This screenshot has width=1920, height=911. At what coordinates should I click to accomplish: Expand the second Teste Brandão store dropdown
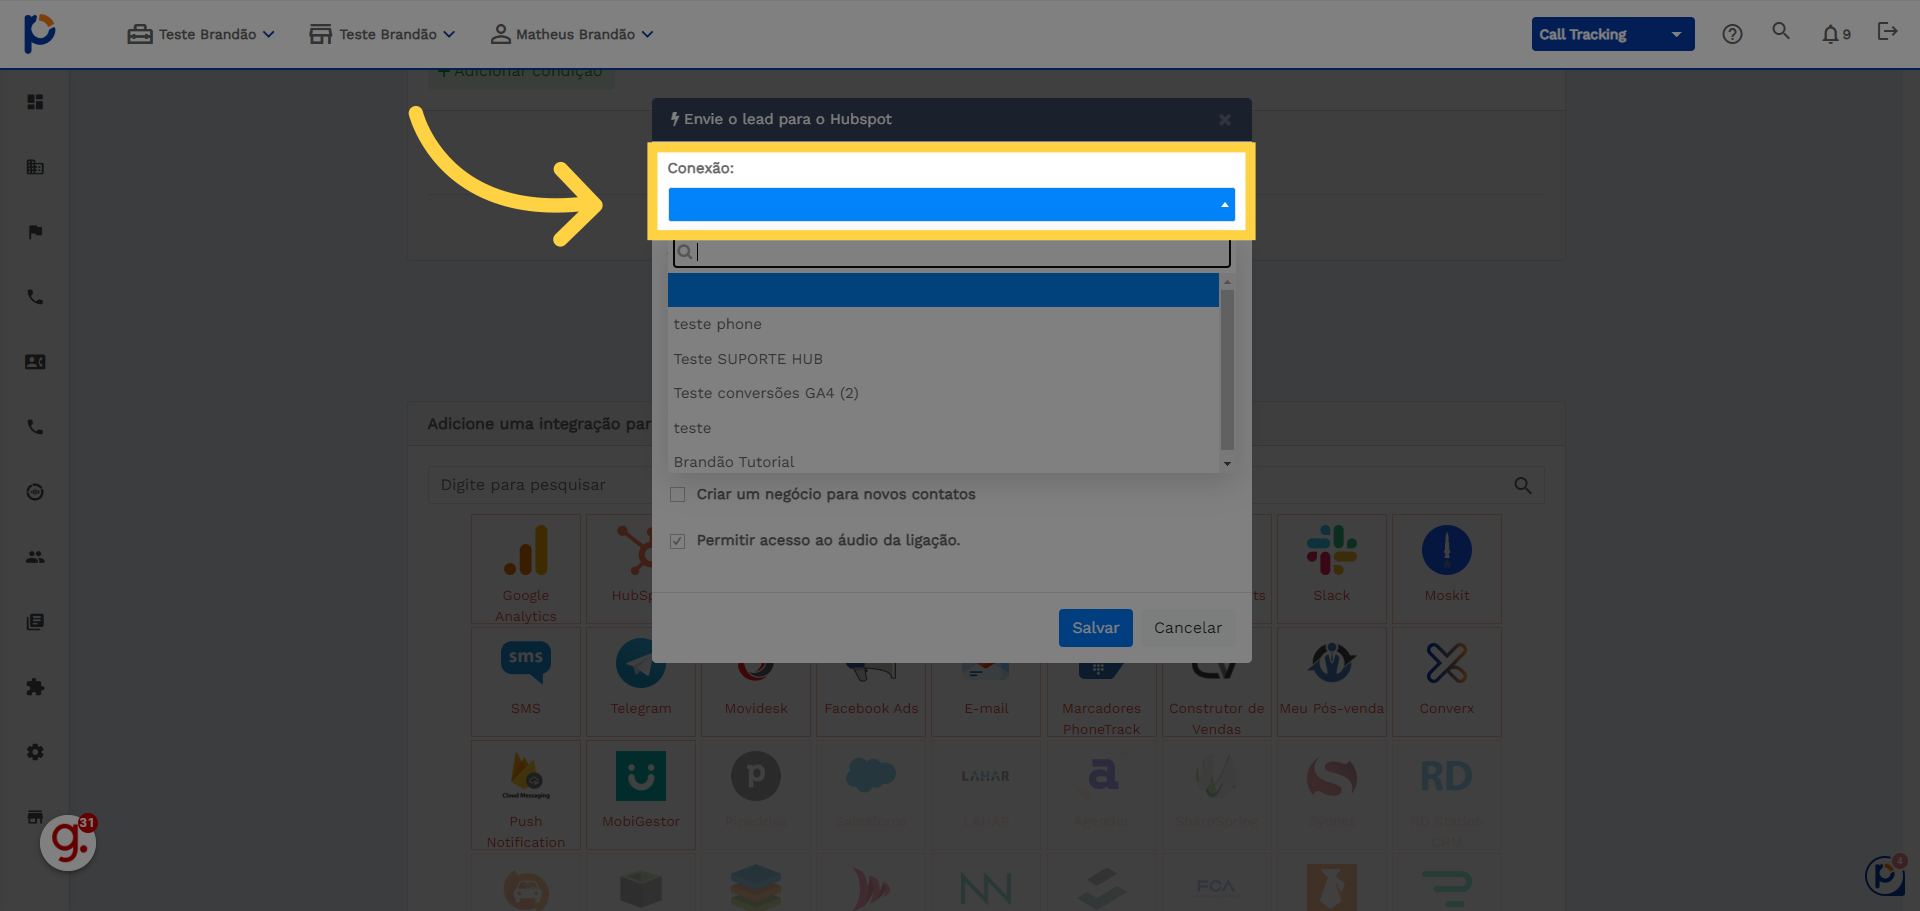[x=382, y=34]
